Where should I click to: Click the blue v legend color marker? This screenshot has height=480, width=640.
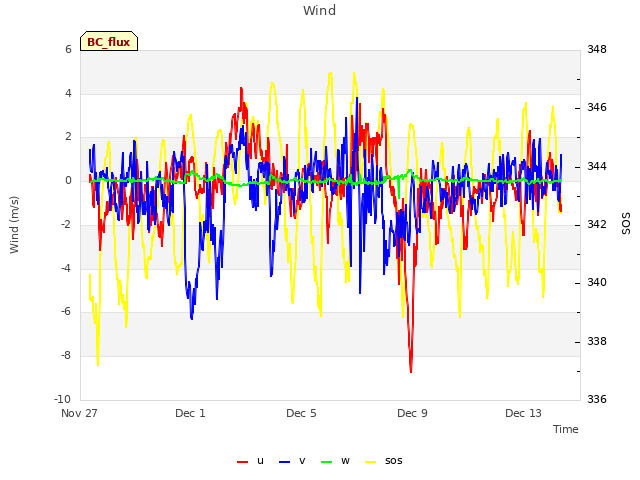tap(284, 462)
